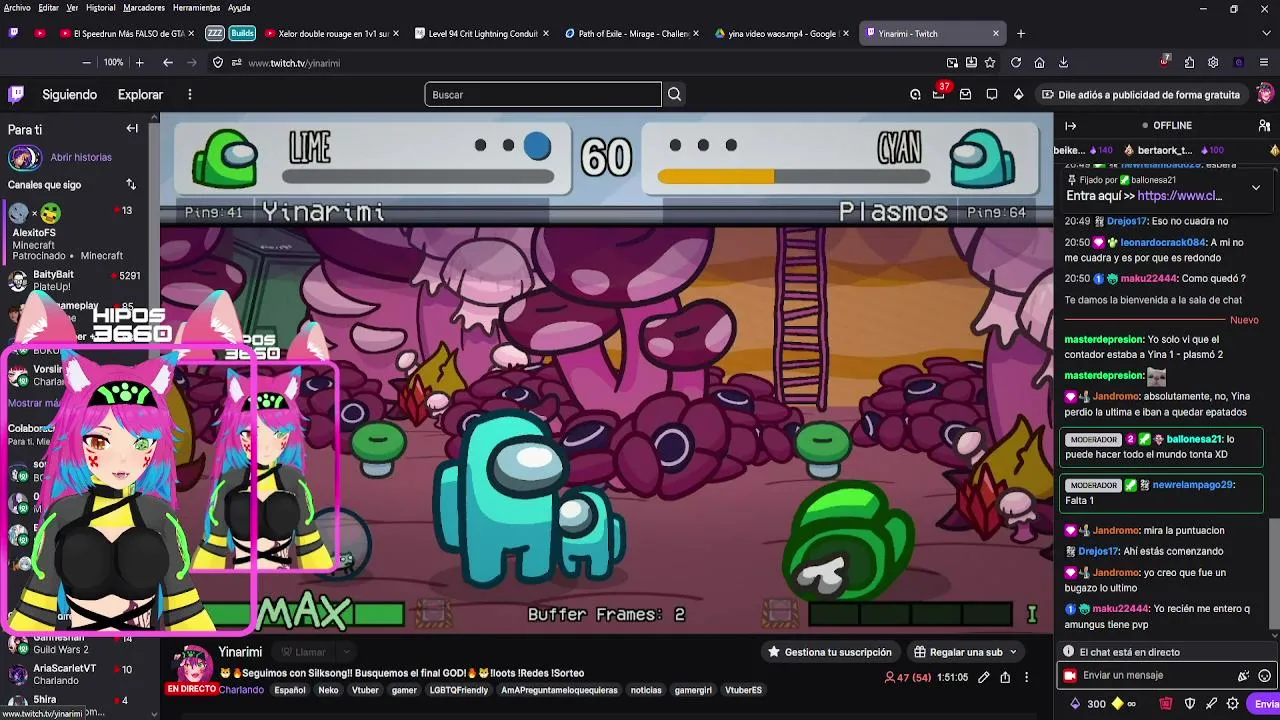Open more options three-dot menu beside Explorar
The image size is (1280, 720).
[189, 94]
